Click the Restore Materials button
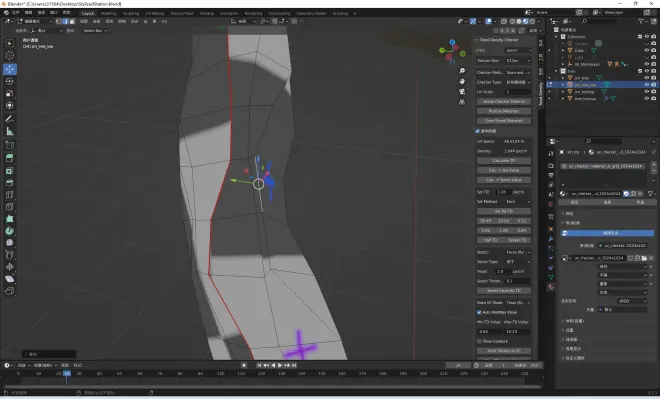 point(504,111)
